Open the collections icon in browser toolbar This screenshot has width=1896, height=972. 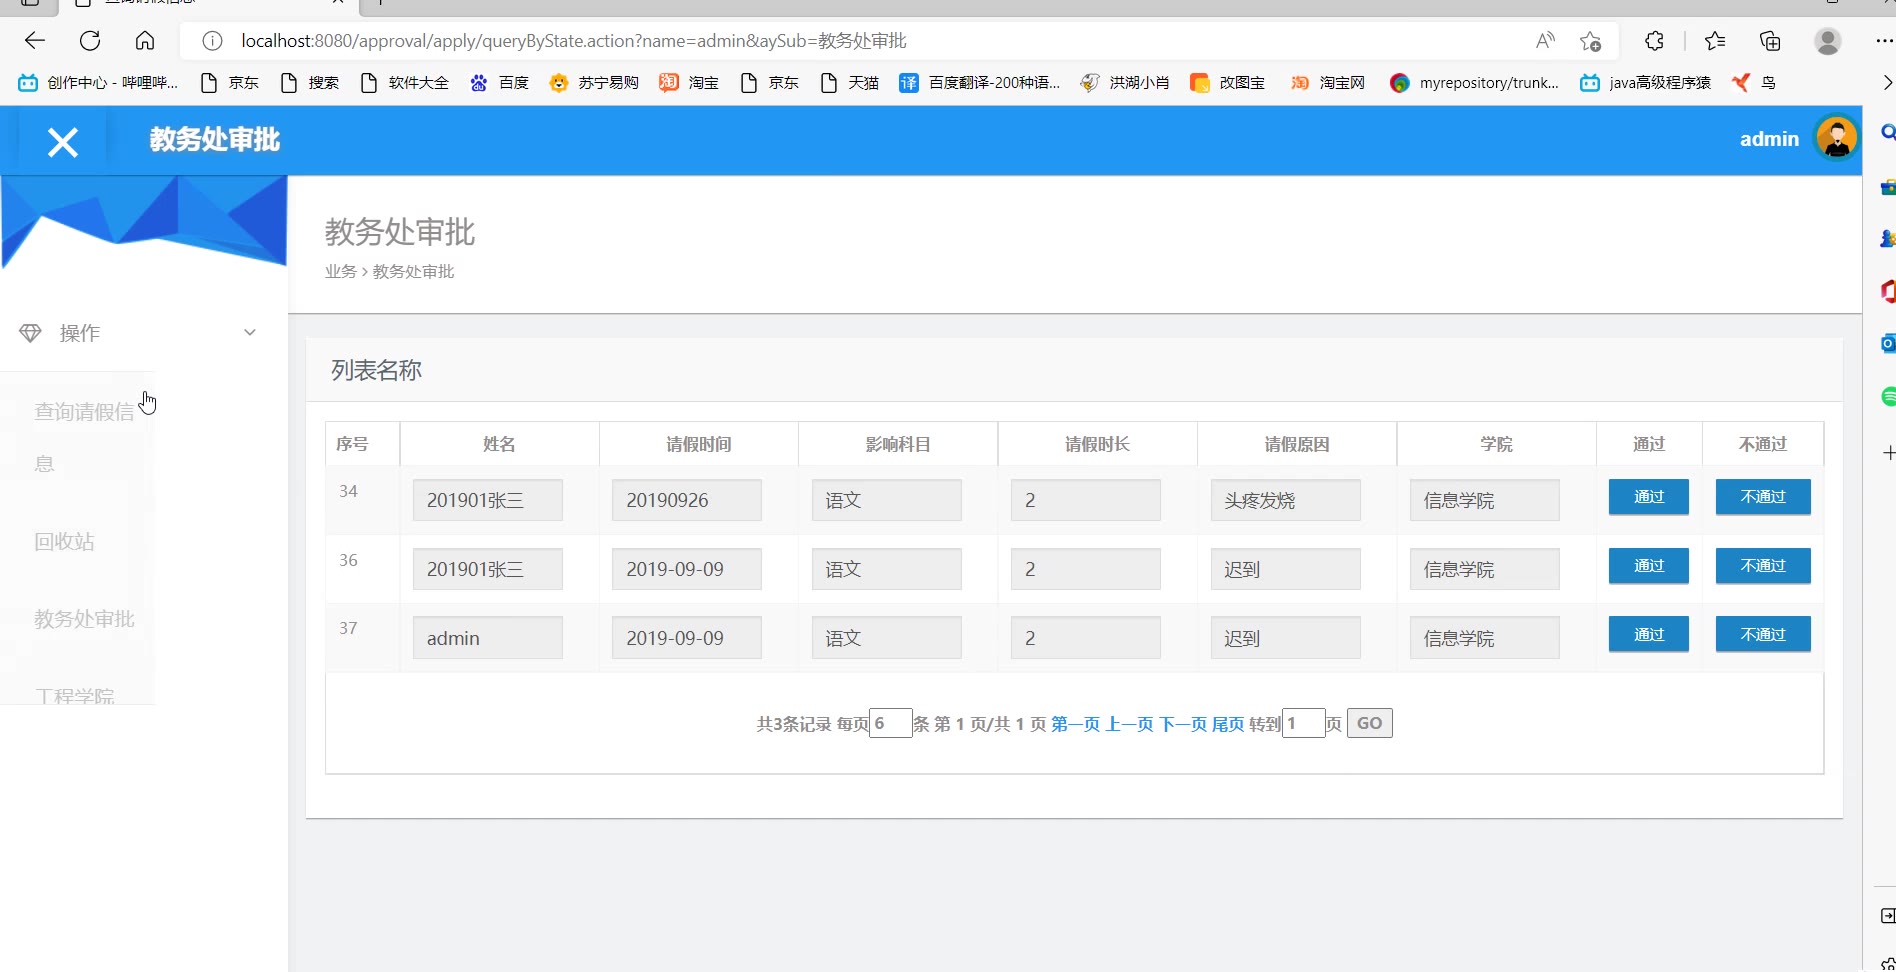pos(1770,41)
